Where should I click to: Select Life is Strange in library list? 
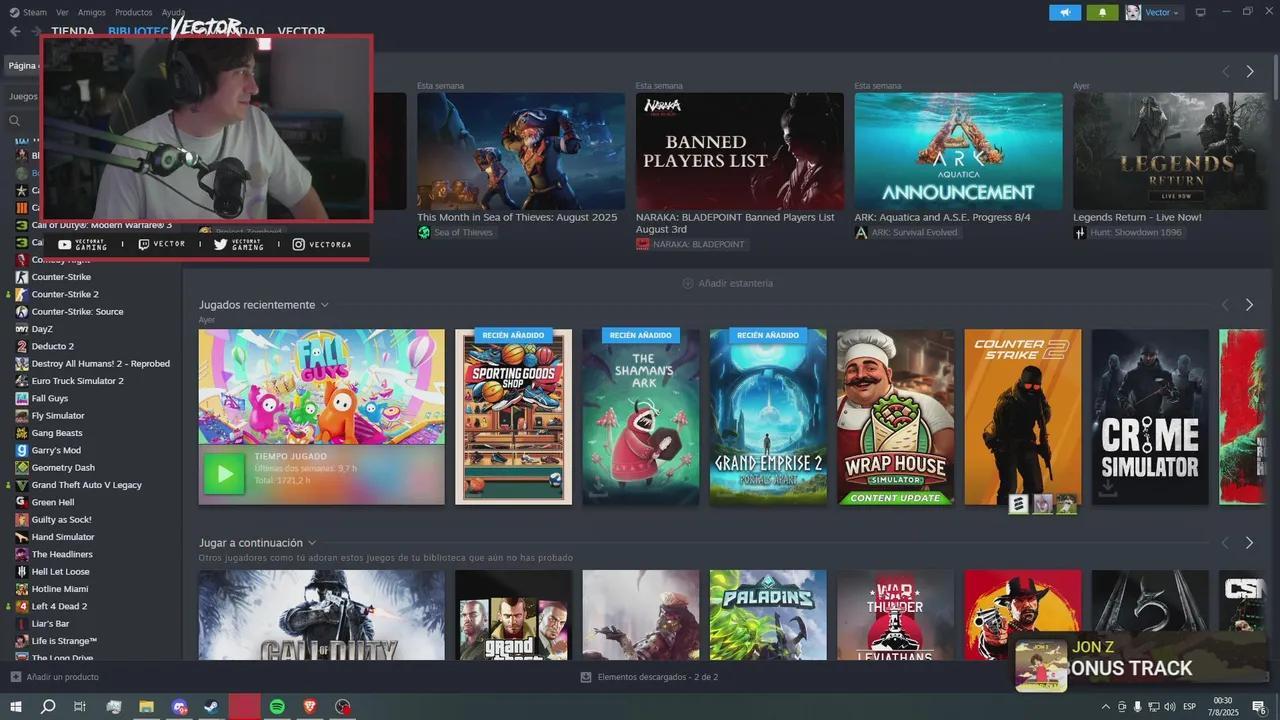click(x=64, y=641)
